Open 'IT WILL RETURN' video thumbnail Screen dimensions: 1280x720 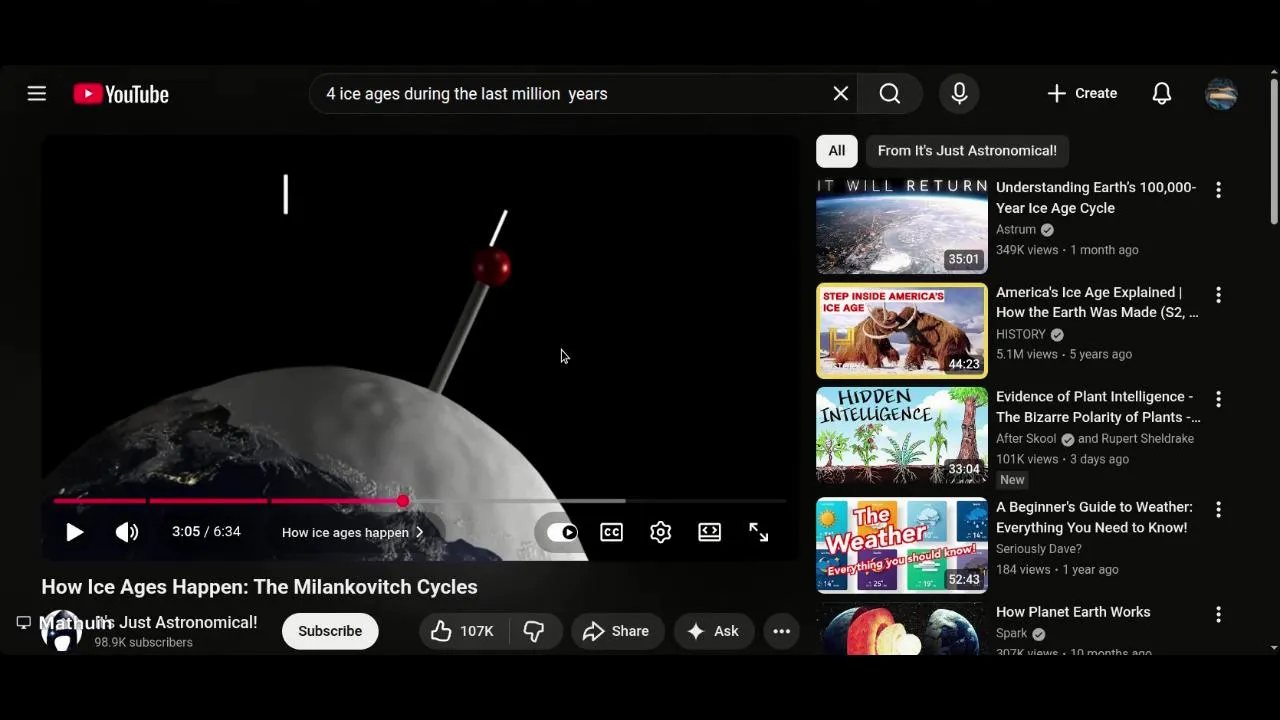point(902,226)
